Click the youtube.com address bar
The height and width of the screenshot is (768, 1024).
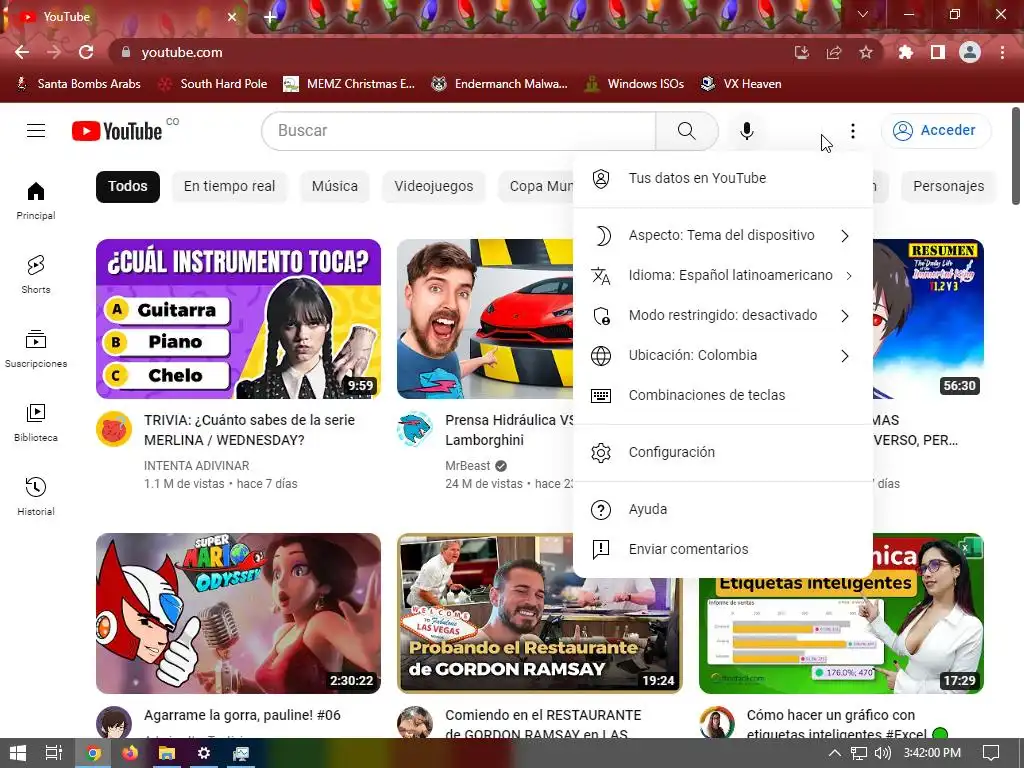[x=451, y=52]
